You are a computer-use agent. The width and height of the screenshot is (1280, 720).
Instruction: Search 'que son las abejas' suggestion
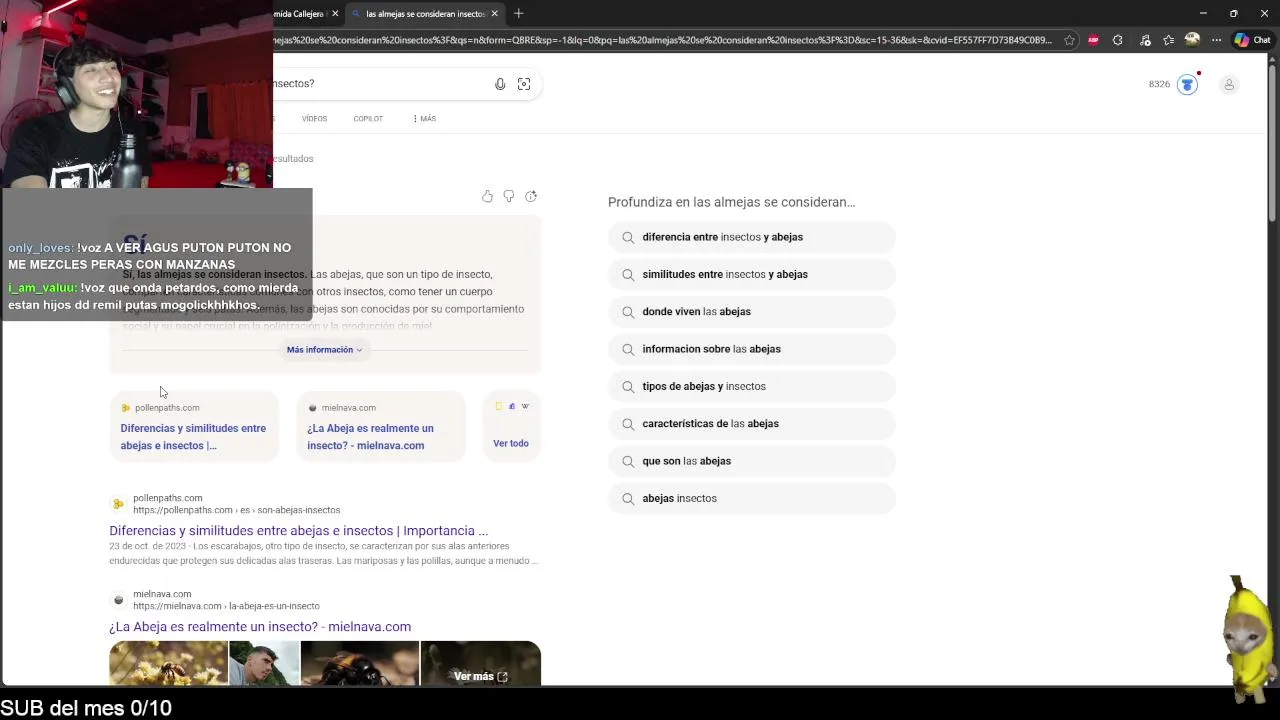coord(752,461)
